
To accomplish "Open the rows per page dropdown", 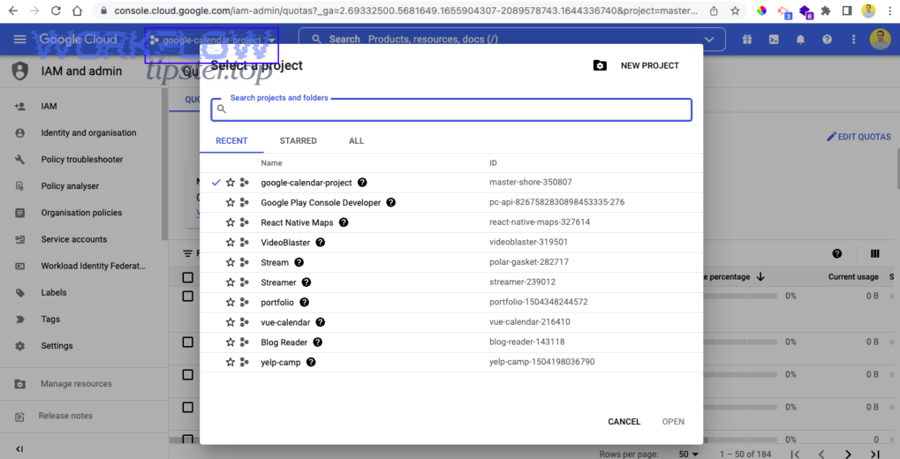I will click(x=689, y=454).
